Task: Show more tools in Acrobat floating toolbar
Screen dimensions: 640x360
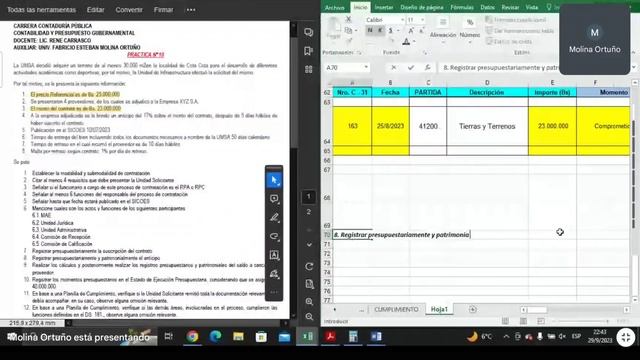Action: click(x=274, y=292)
